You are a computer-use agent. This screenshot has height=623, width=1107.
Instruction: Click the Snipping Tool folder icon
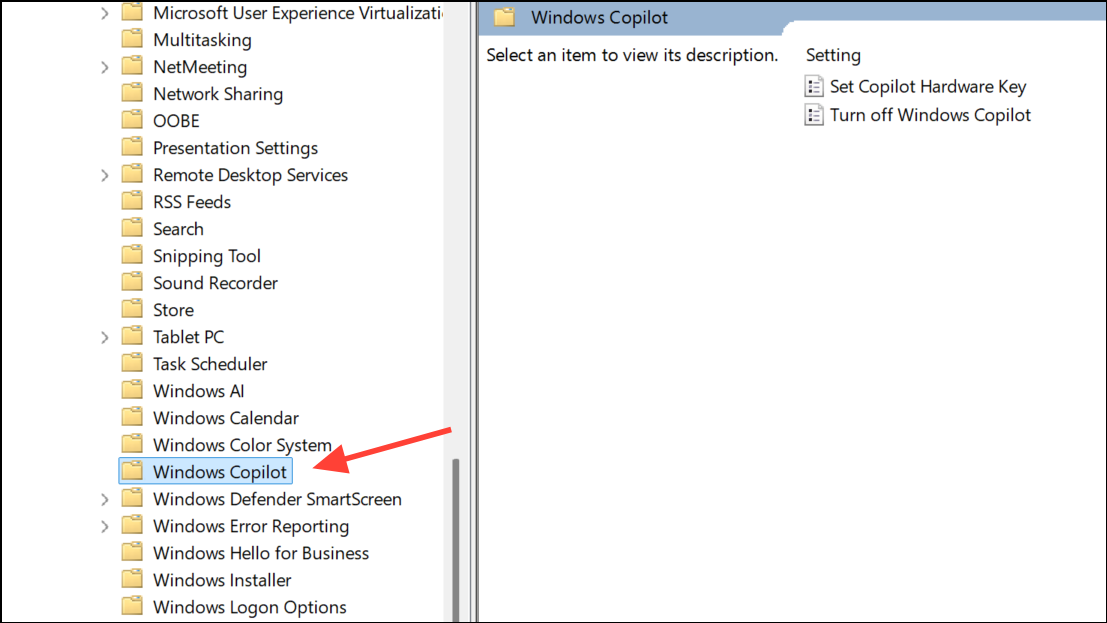pos(132,256)
